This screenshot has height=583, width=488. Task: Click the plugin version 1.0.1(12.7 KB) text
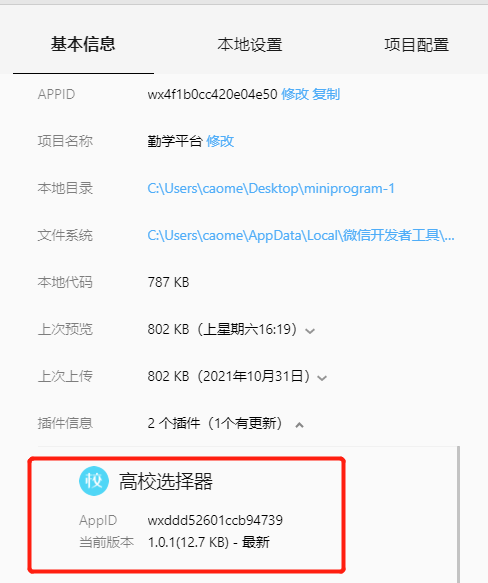click(188, 542)
